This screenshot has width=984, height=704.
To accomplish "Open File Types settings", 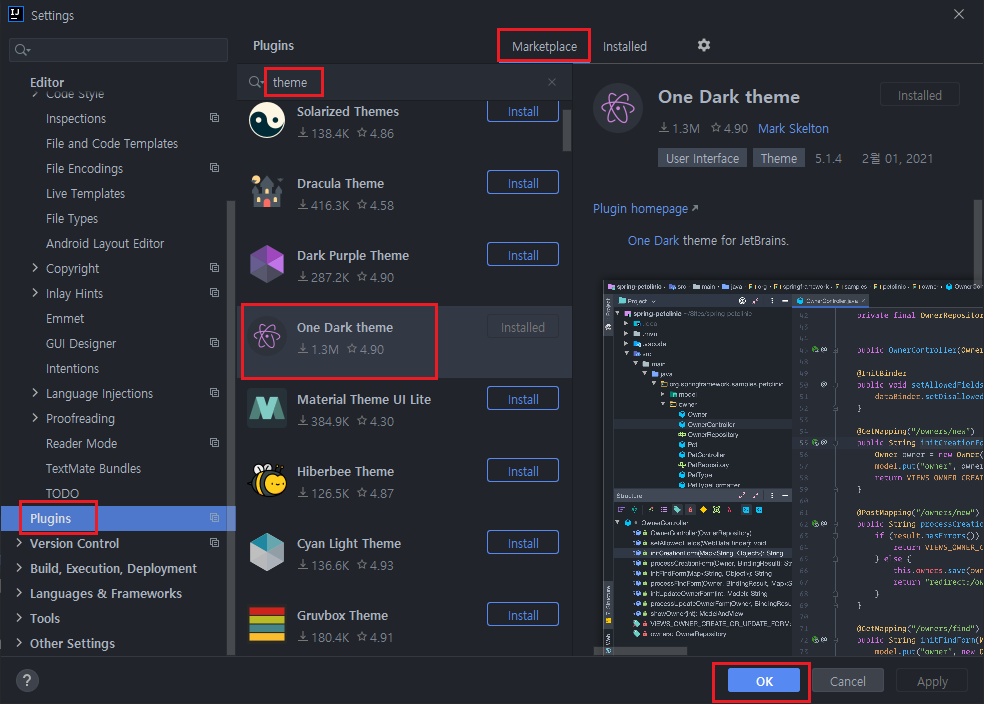I will 72,218.
